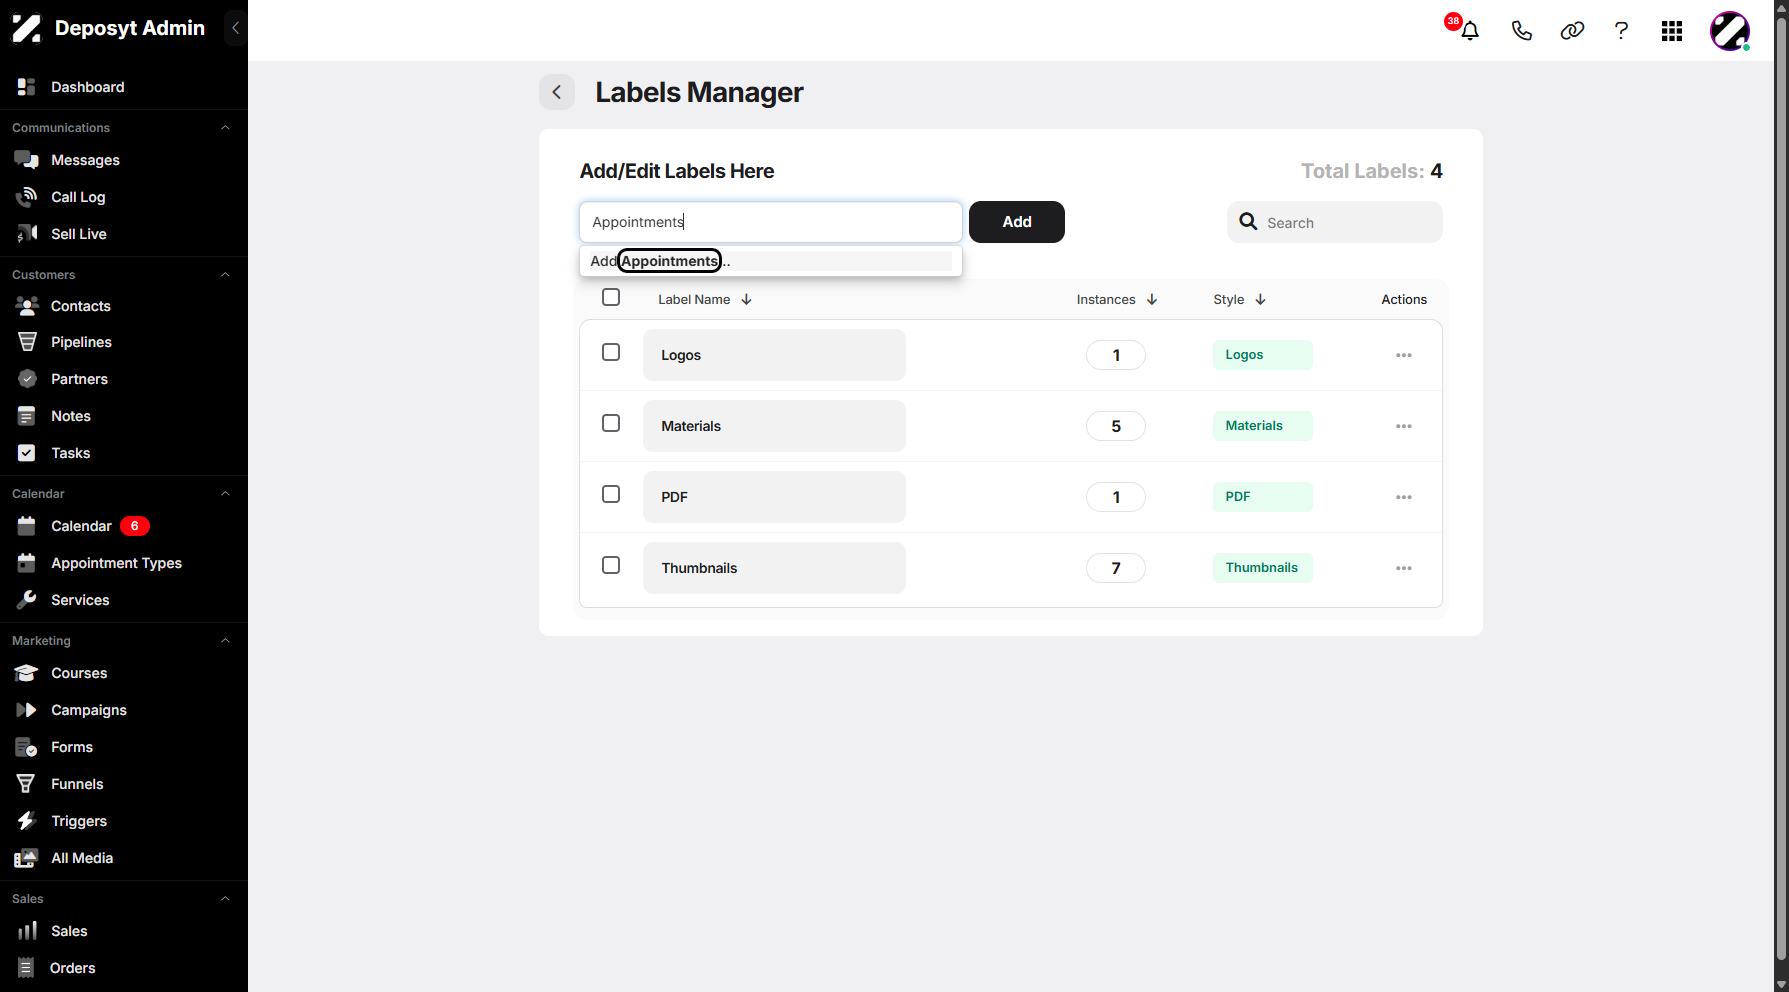This screenshot has width=1789, height=992.
Task: Click the Campaigns play icon
Action: (27, 710)
